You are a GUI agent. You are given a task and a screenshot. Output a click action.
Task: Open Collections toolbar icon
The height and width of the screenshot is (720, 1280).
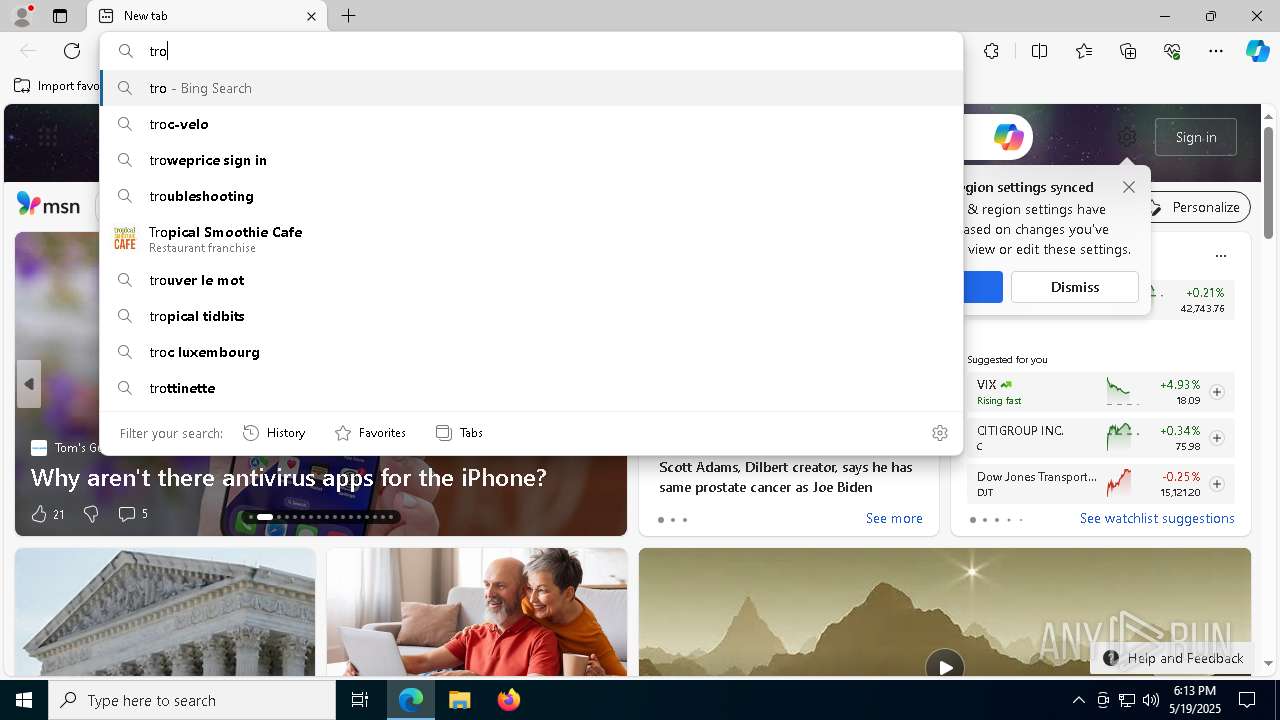pyautogui.click(x=1128, y=51)
